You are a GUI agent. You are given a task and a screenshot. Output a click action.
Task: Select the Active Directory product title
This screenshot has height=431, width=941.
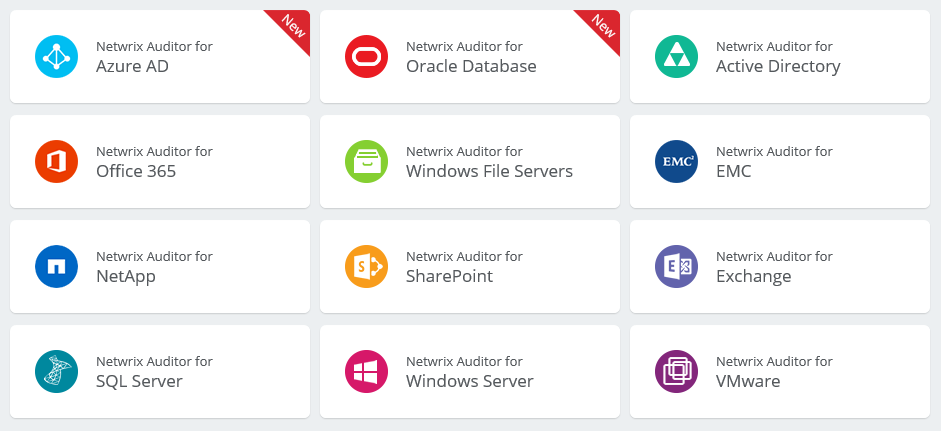point(778,67)
